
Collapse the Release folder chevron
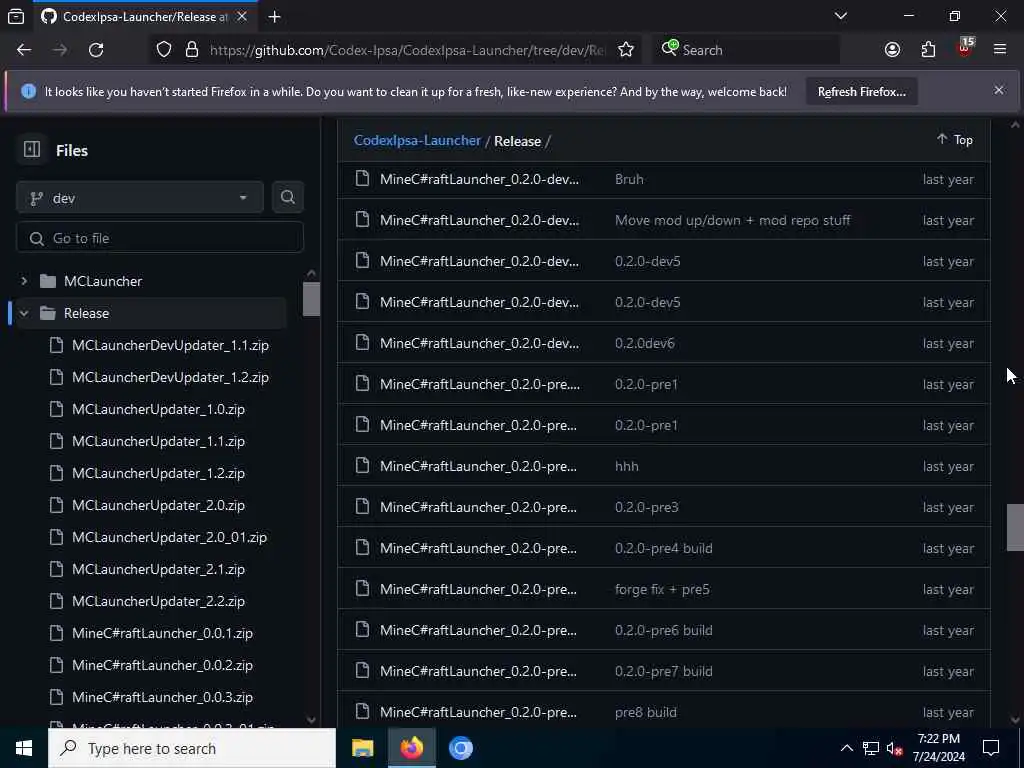[x=24, y=313]
